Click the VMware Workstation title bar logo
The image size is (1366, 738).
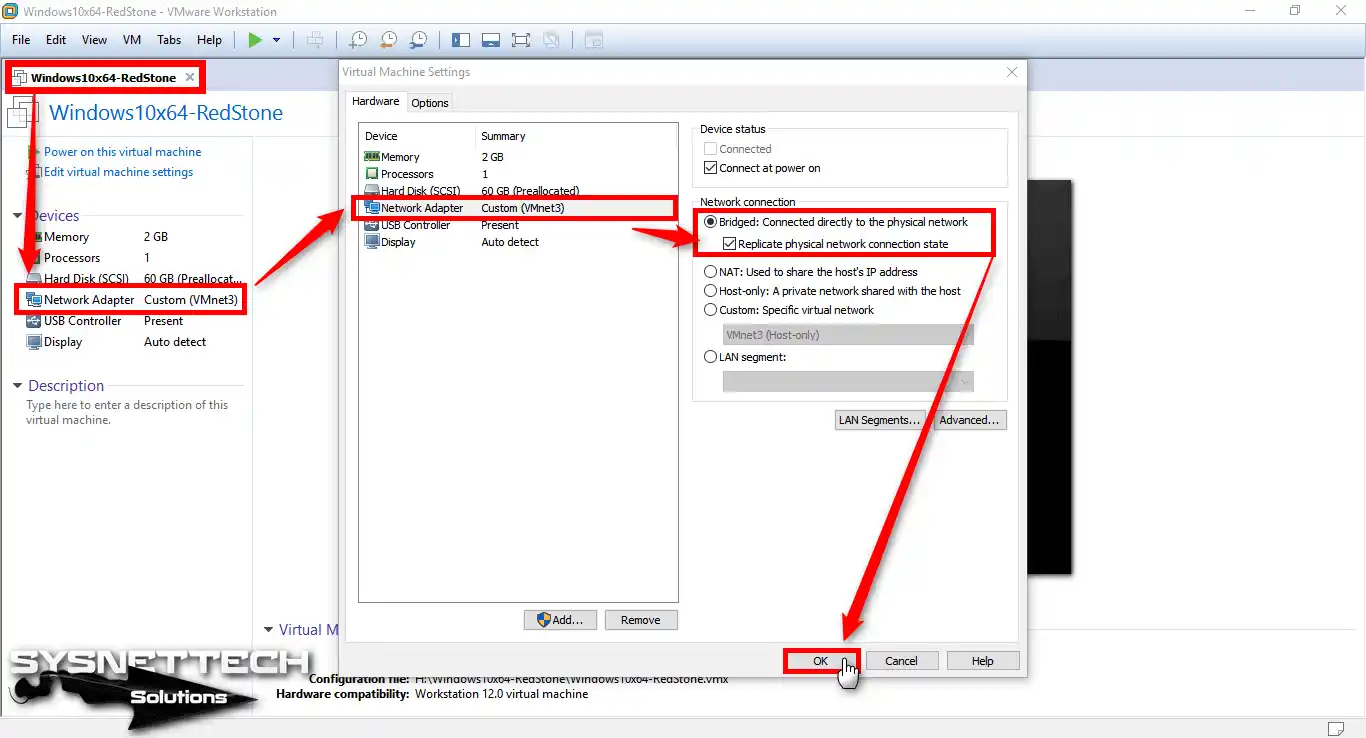click(10, 11)
